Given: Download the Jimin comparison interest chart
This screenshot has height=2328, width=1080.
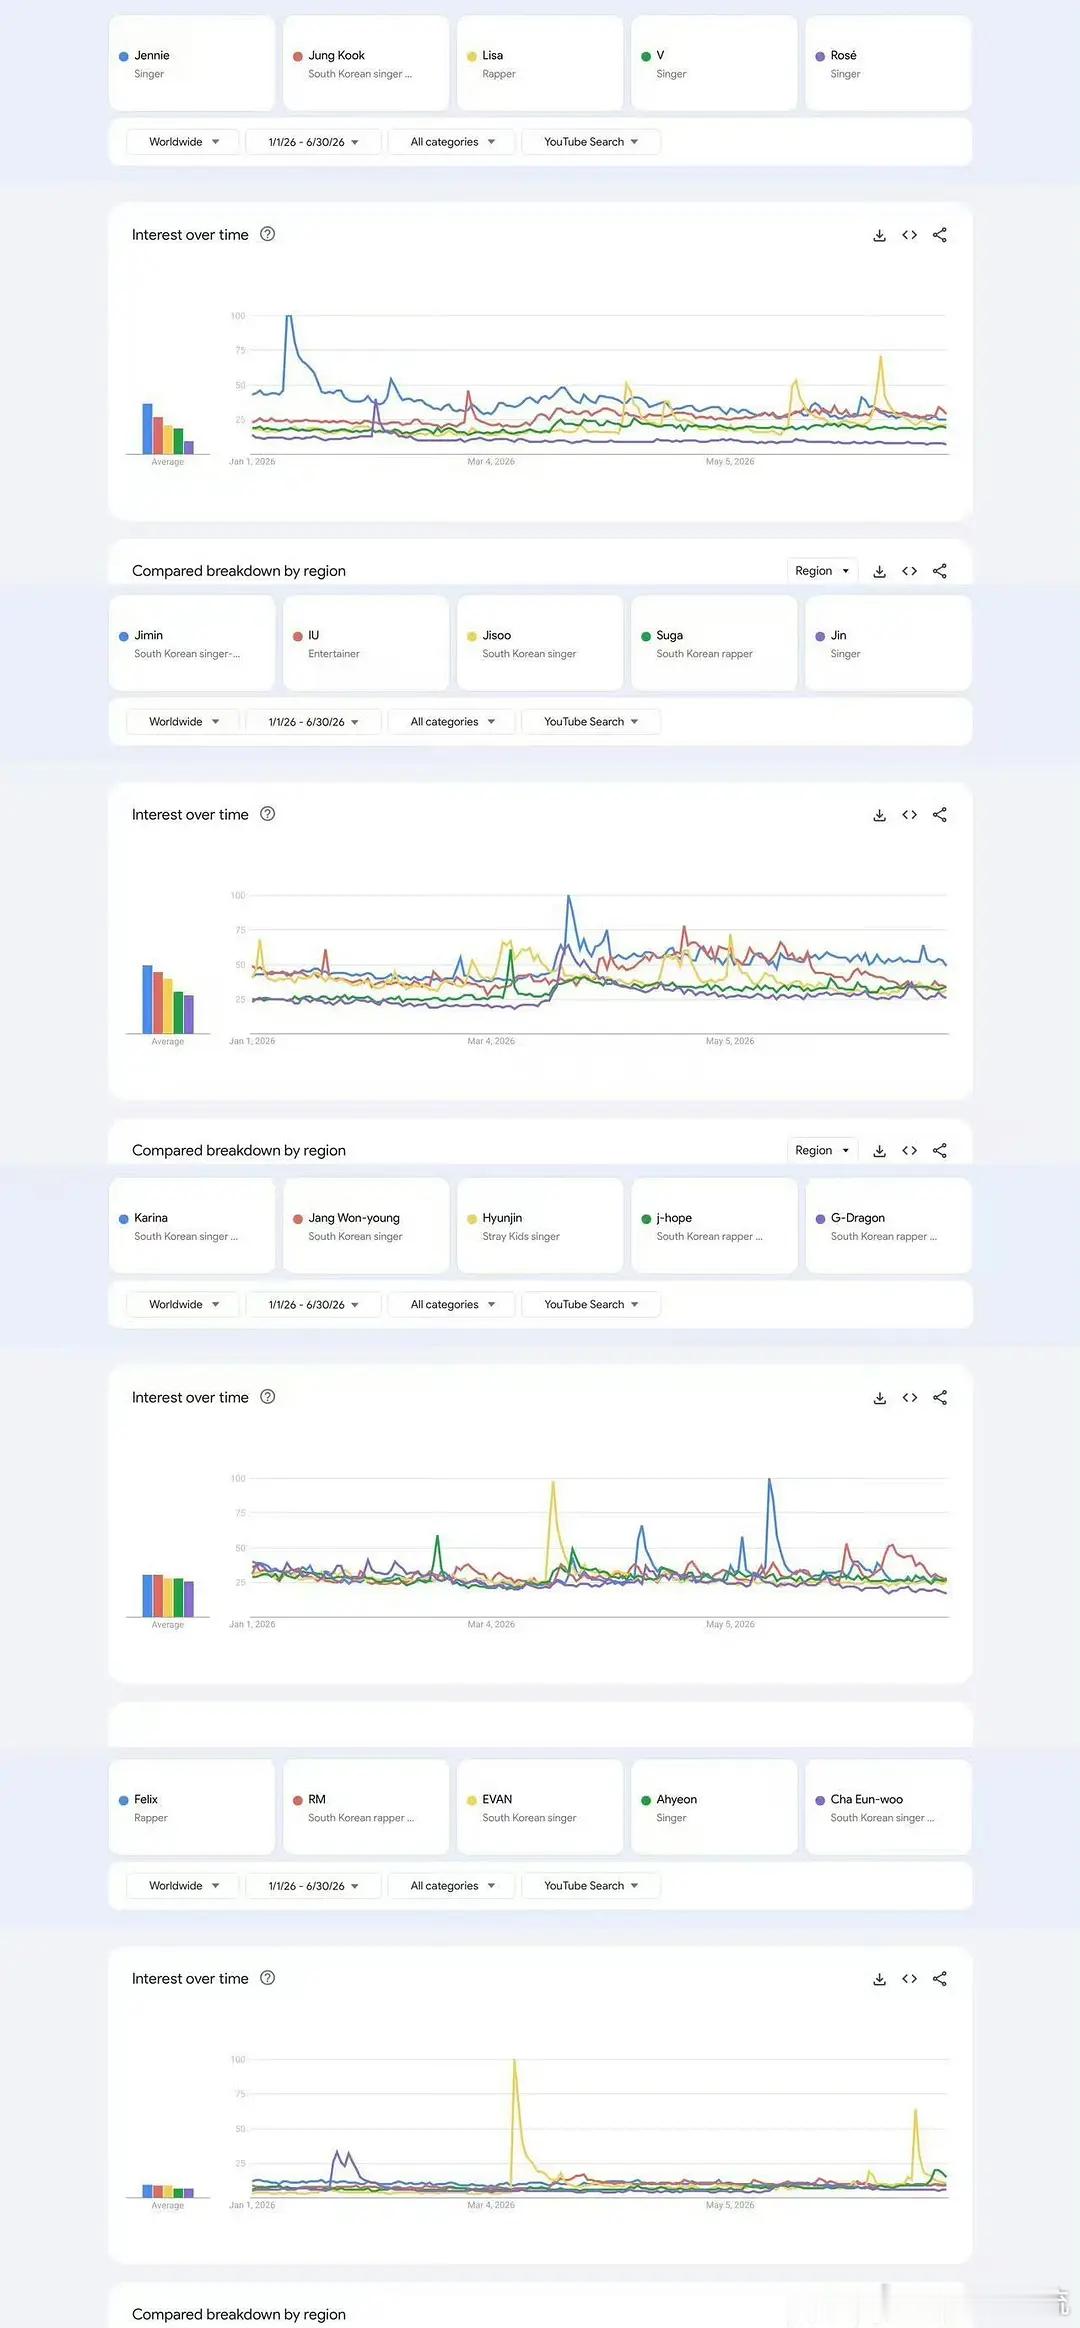Looking at the screenshot, I should coord(879,815).
